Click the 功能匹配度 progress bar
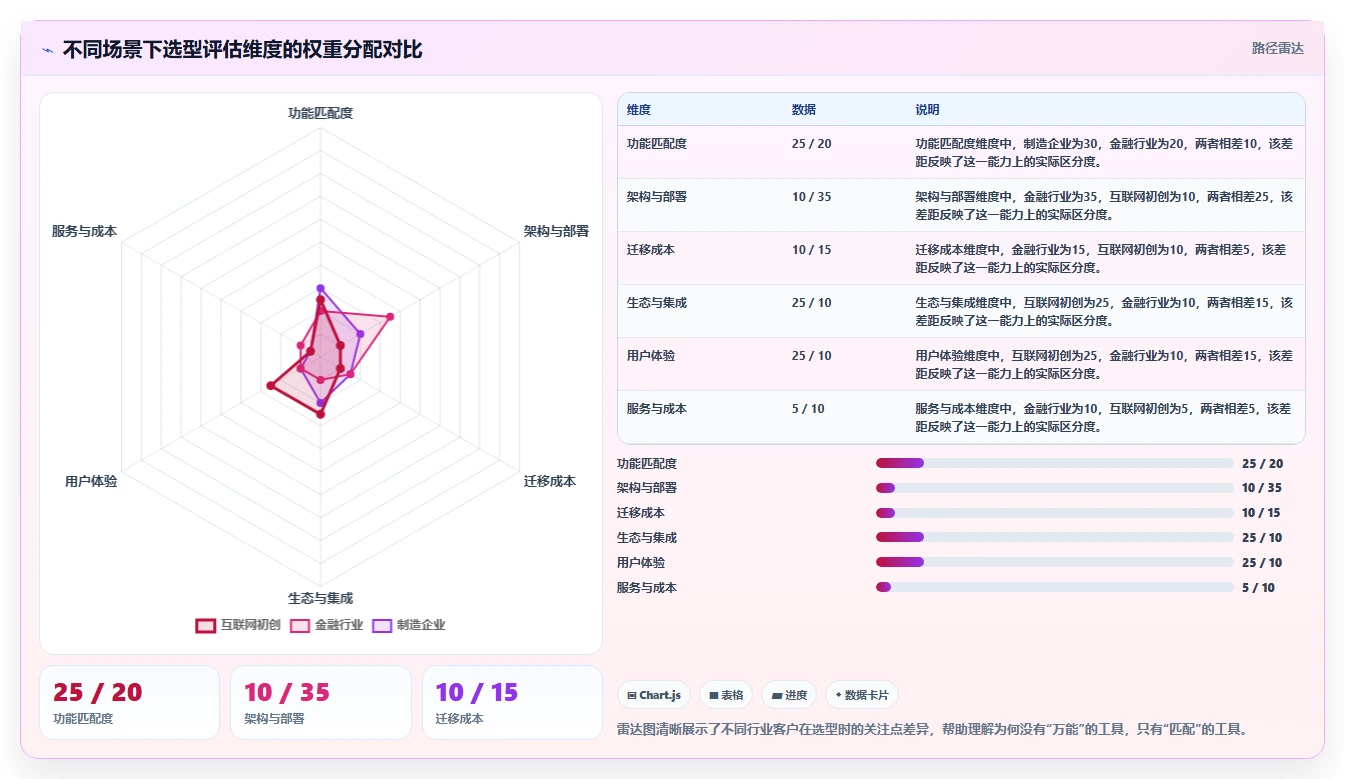This screenshot has height=779, width=1345. point(1055,463)
